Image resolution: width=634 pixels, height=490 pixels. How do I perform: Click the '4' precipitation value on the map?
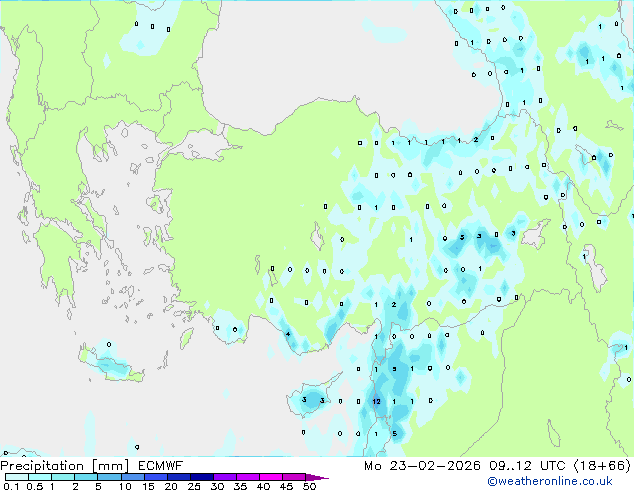(288, 334)
